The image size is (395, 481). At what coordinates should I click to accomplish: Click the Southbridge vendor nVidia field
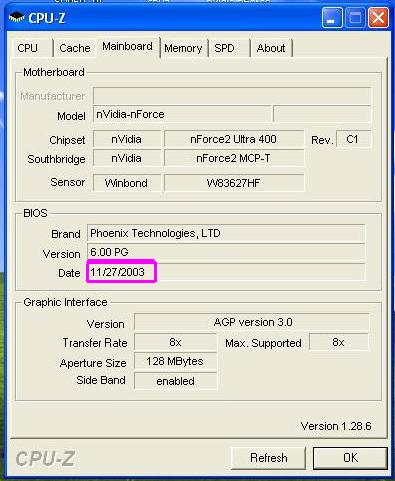click(127, 158)
